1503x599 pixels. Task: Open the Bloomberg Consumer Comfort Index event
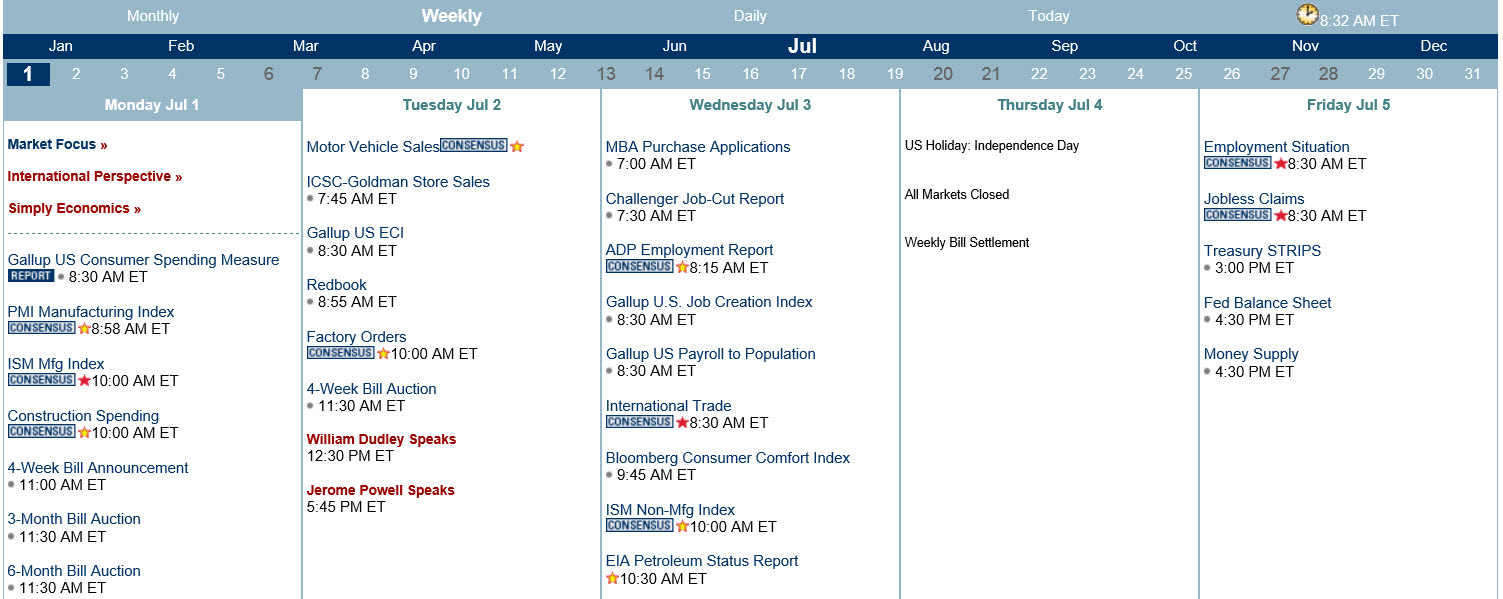click(x=728, y=458)
